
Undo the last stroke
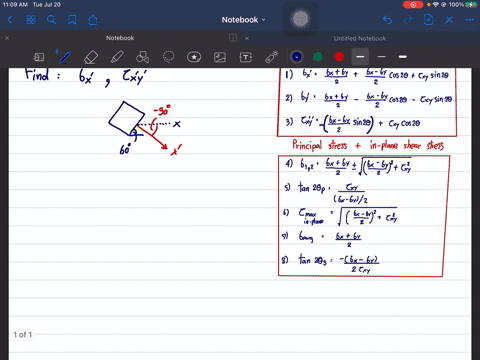387,20
